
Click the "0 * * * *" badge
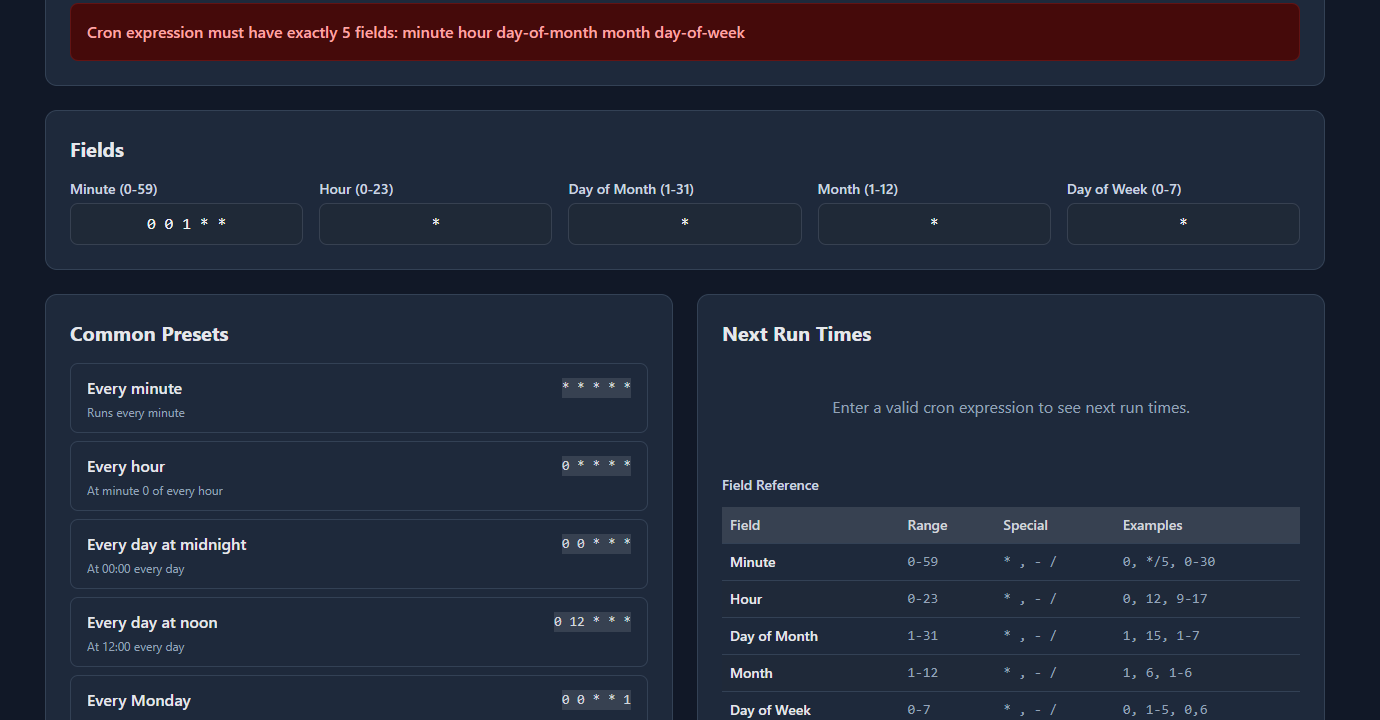[596, 464]
